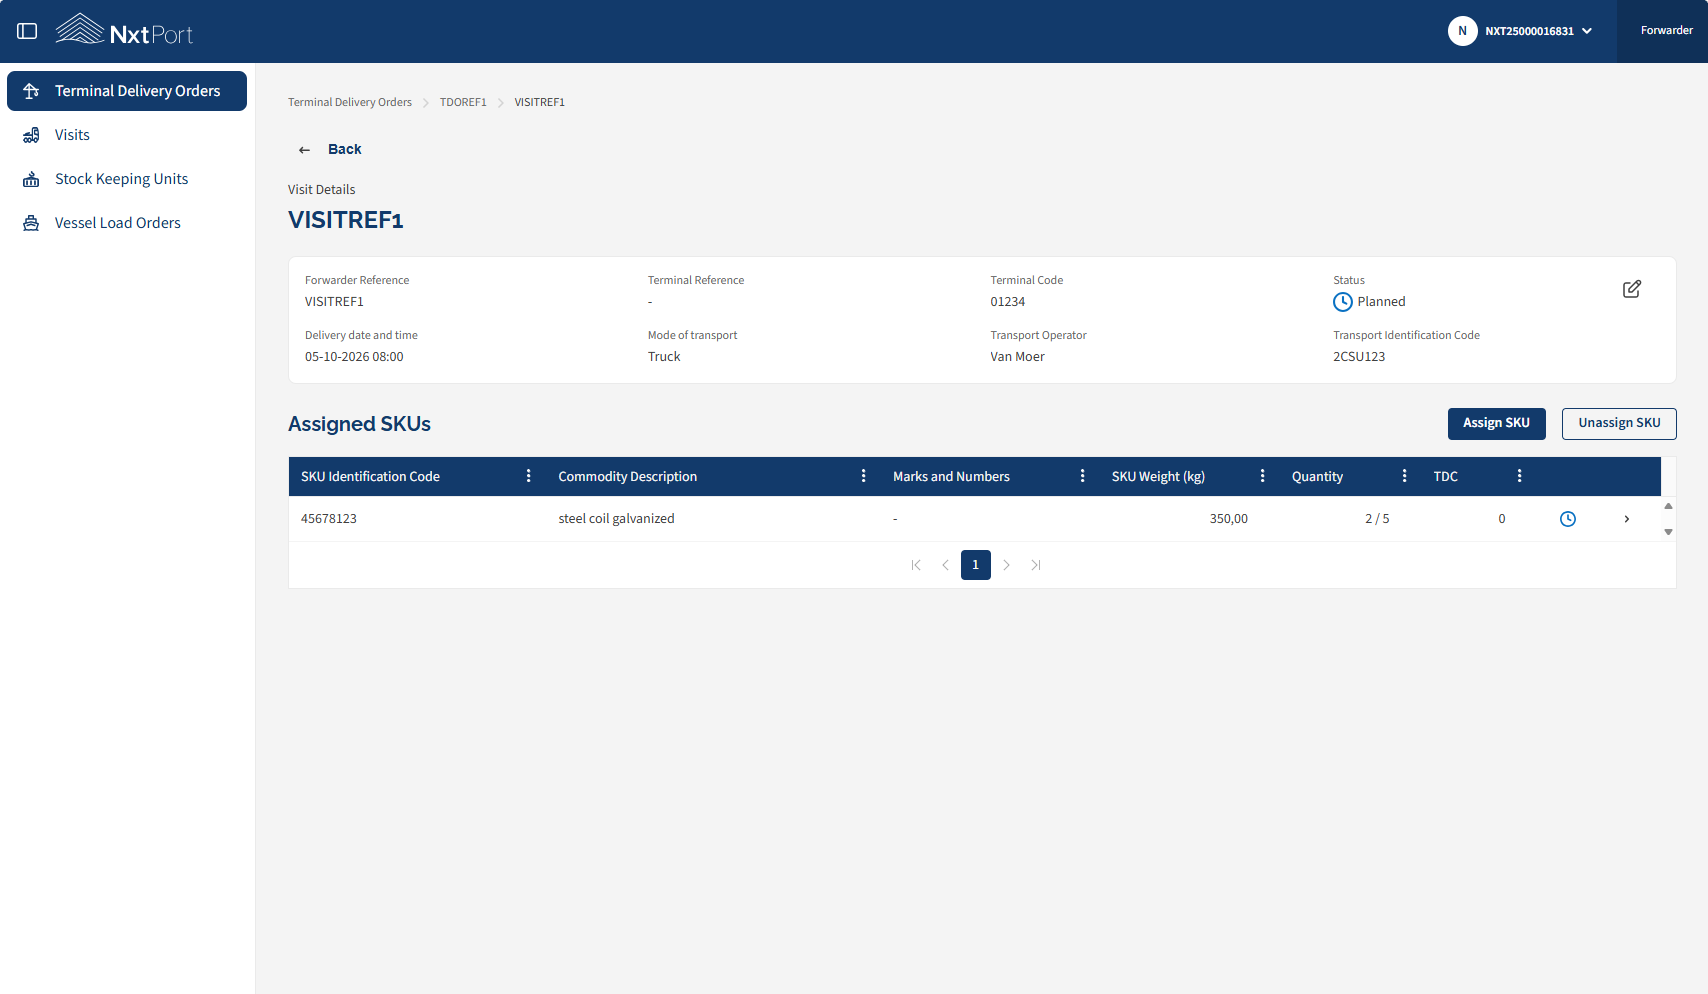Open SKU Identification Code column menu

[x=529, y=476]
